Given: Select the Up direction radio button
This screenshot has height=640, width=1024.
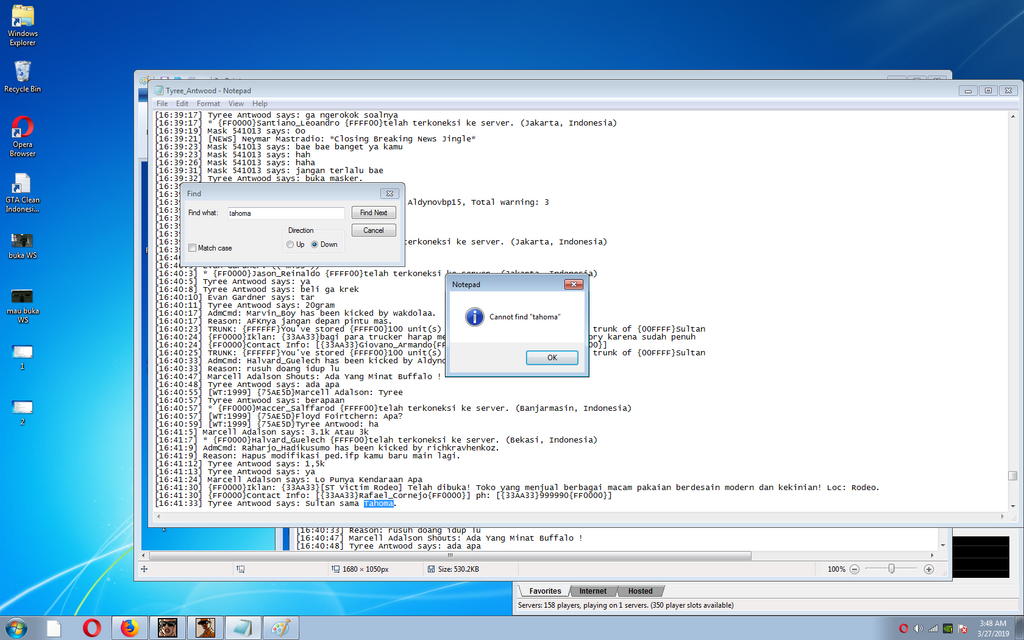Looking at the screenshot, I should point(290,244).
